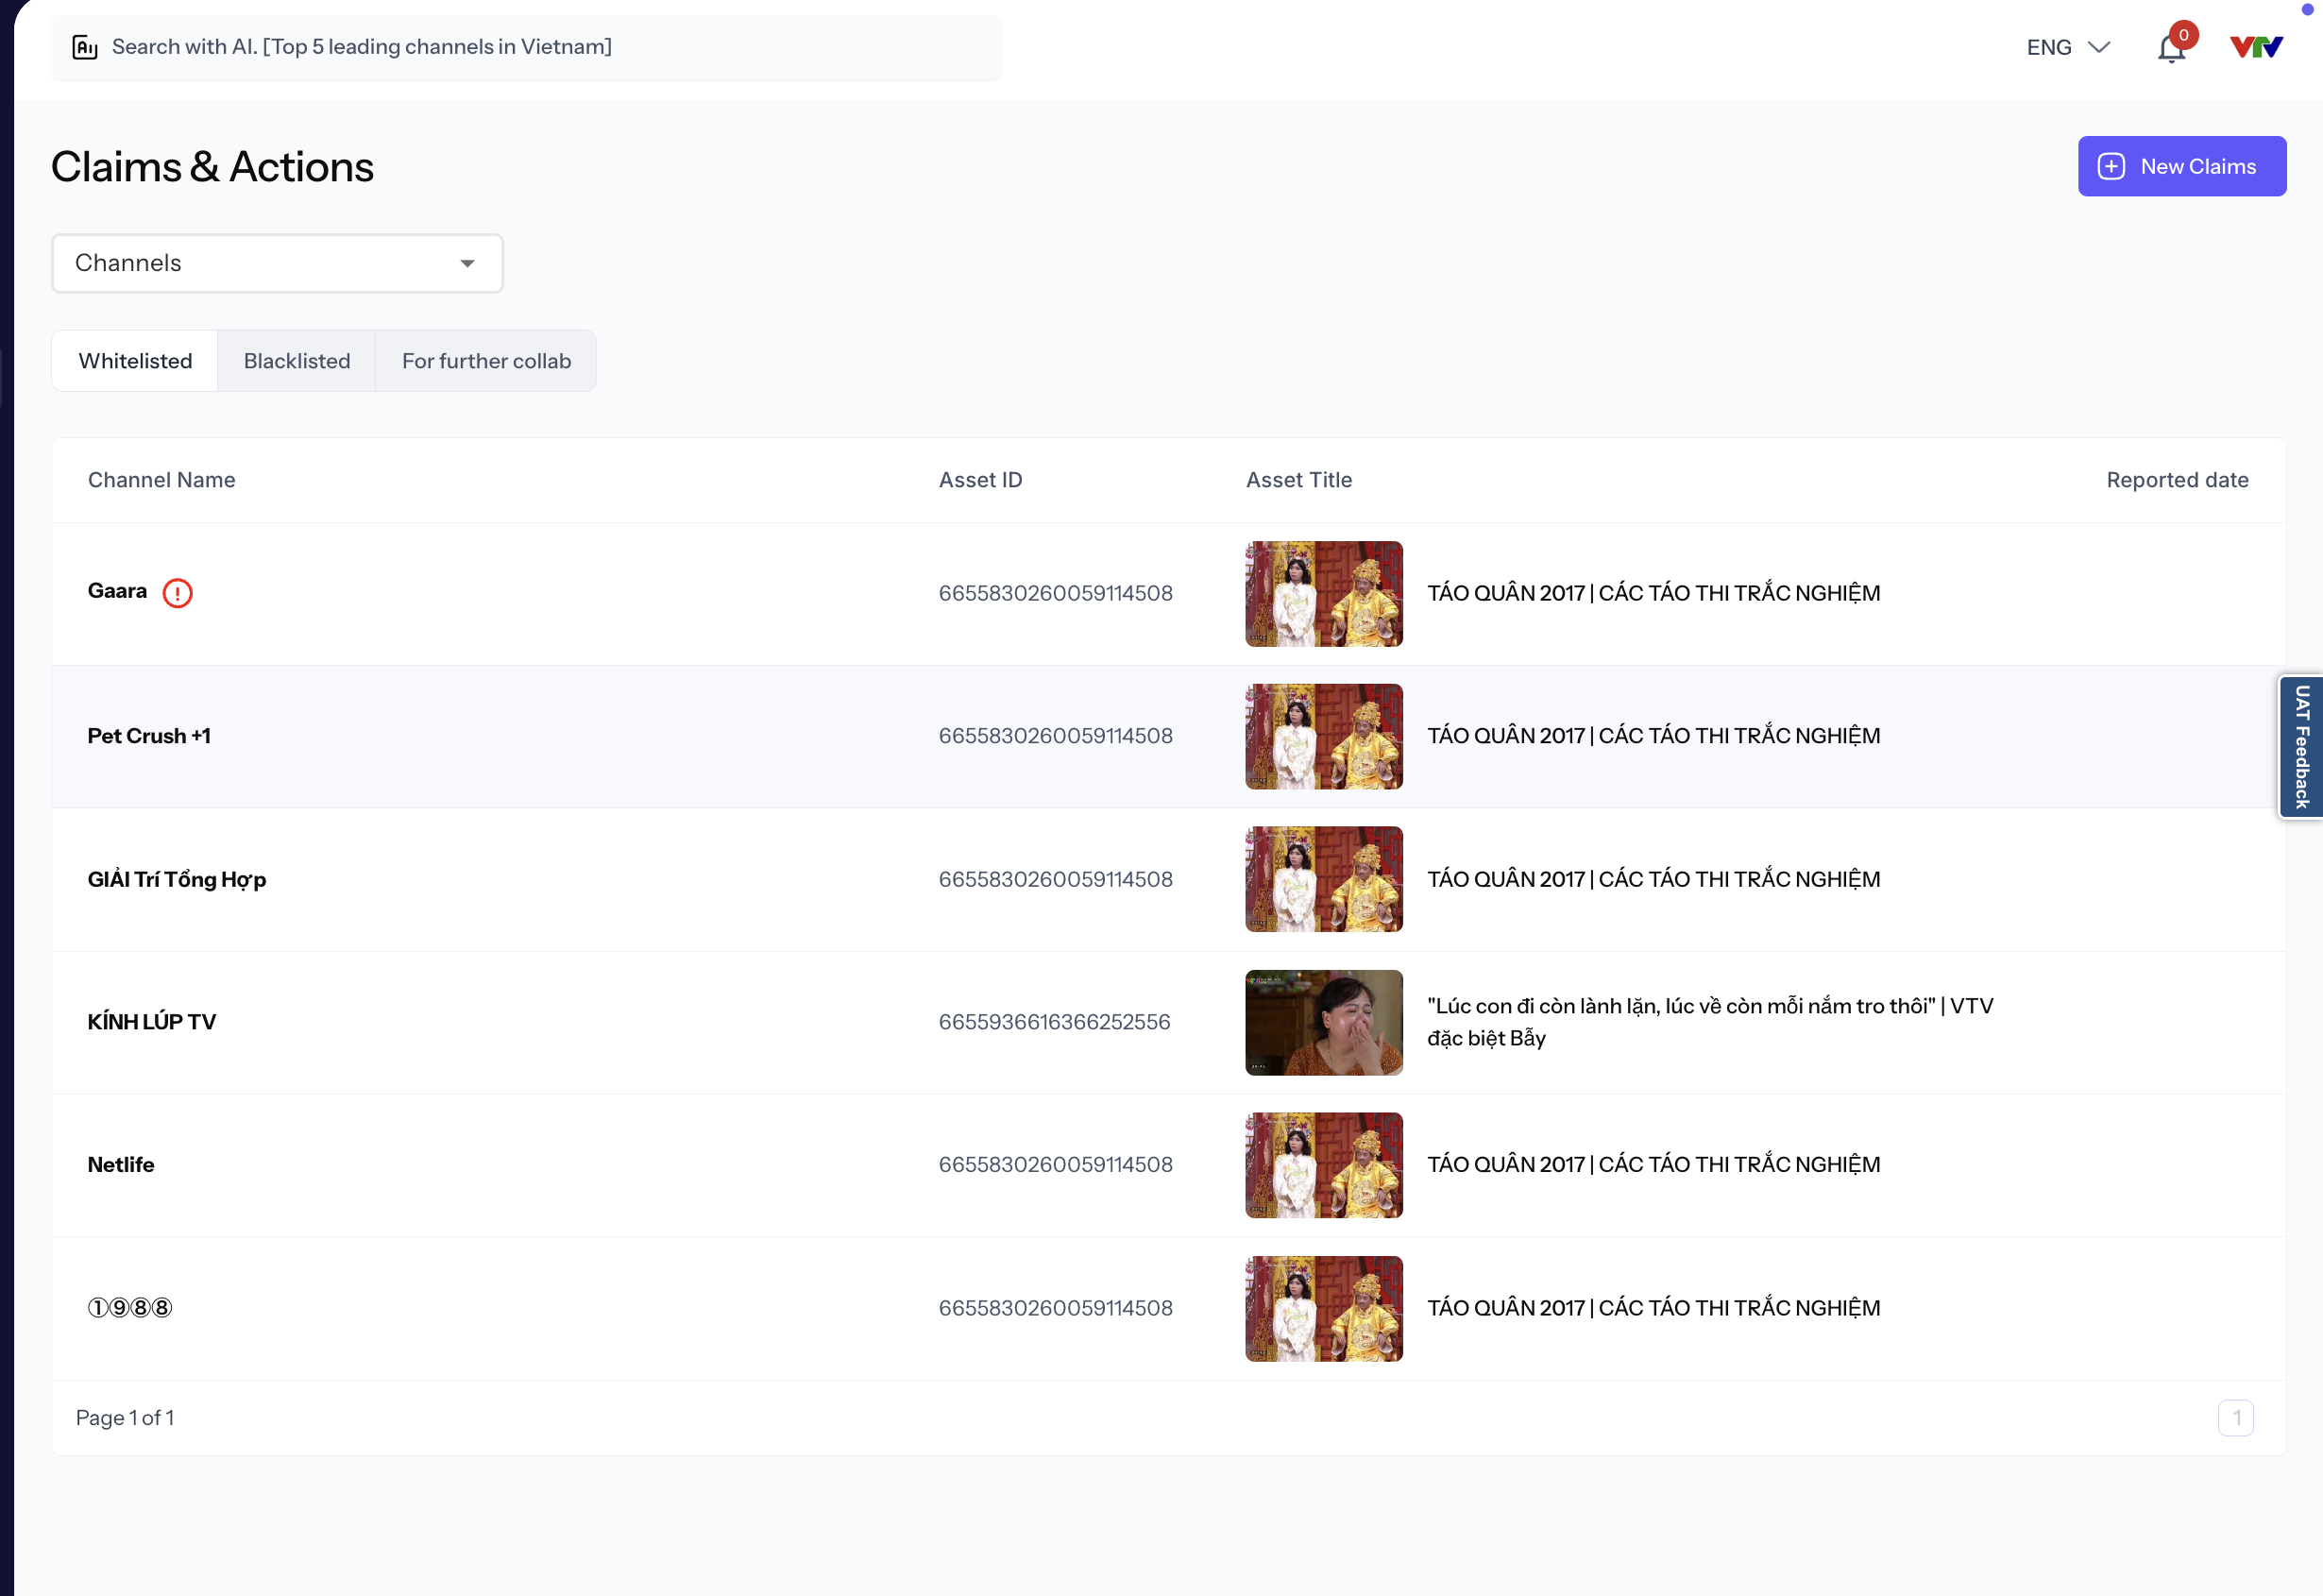The height and width of the screenshot is (1596, 2323).
Task: Click the TÁO QUÂN 2017 title in the Pet Crush row
Action: (1654, 736)
